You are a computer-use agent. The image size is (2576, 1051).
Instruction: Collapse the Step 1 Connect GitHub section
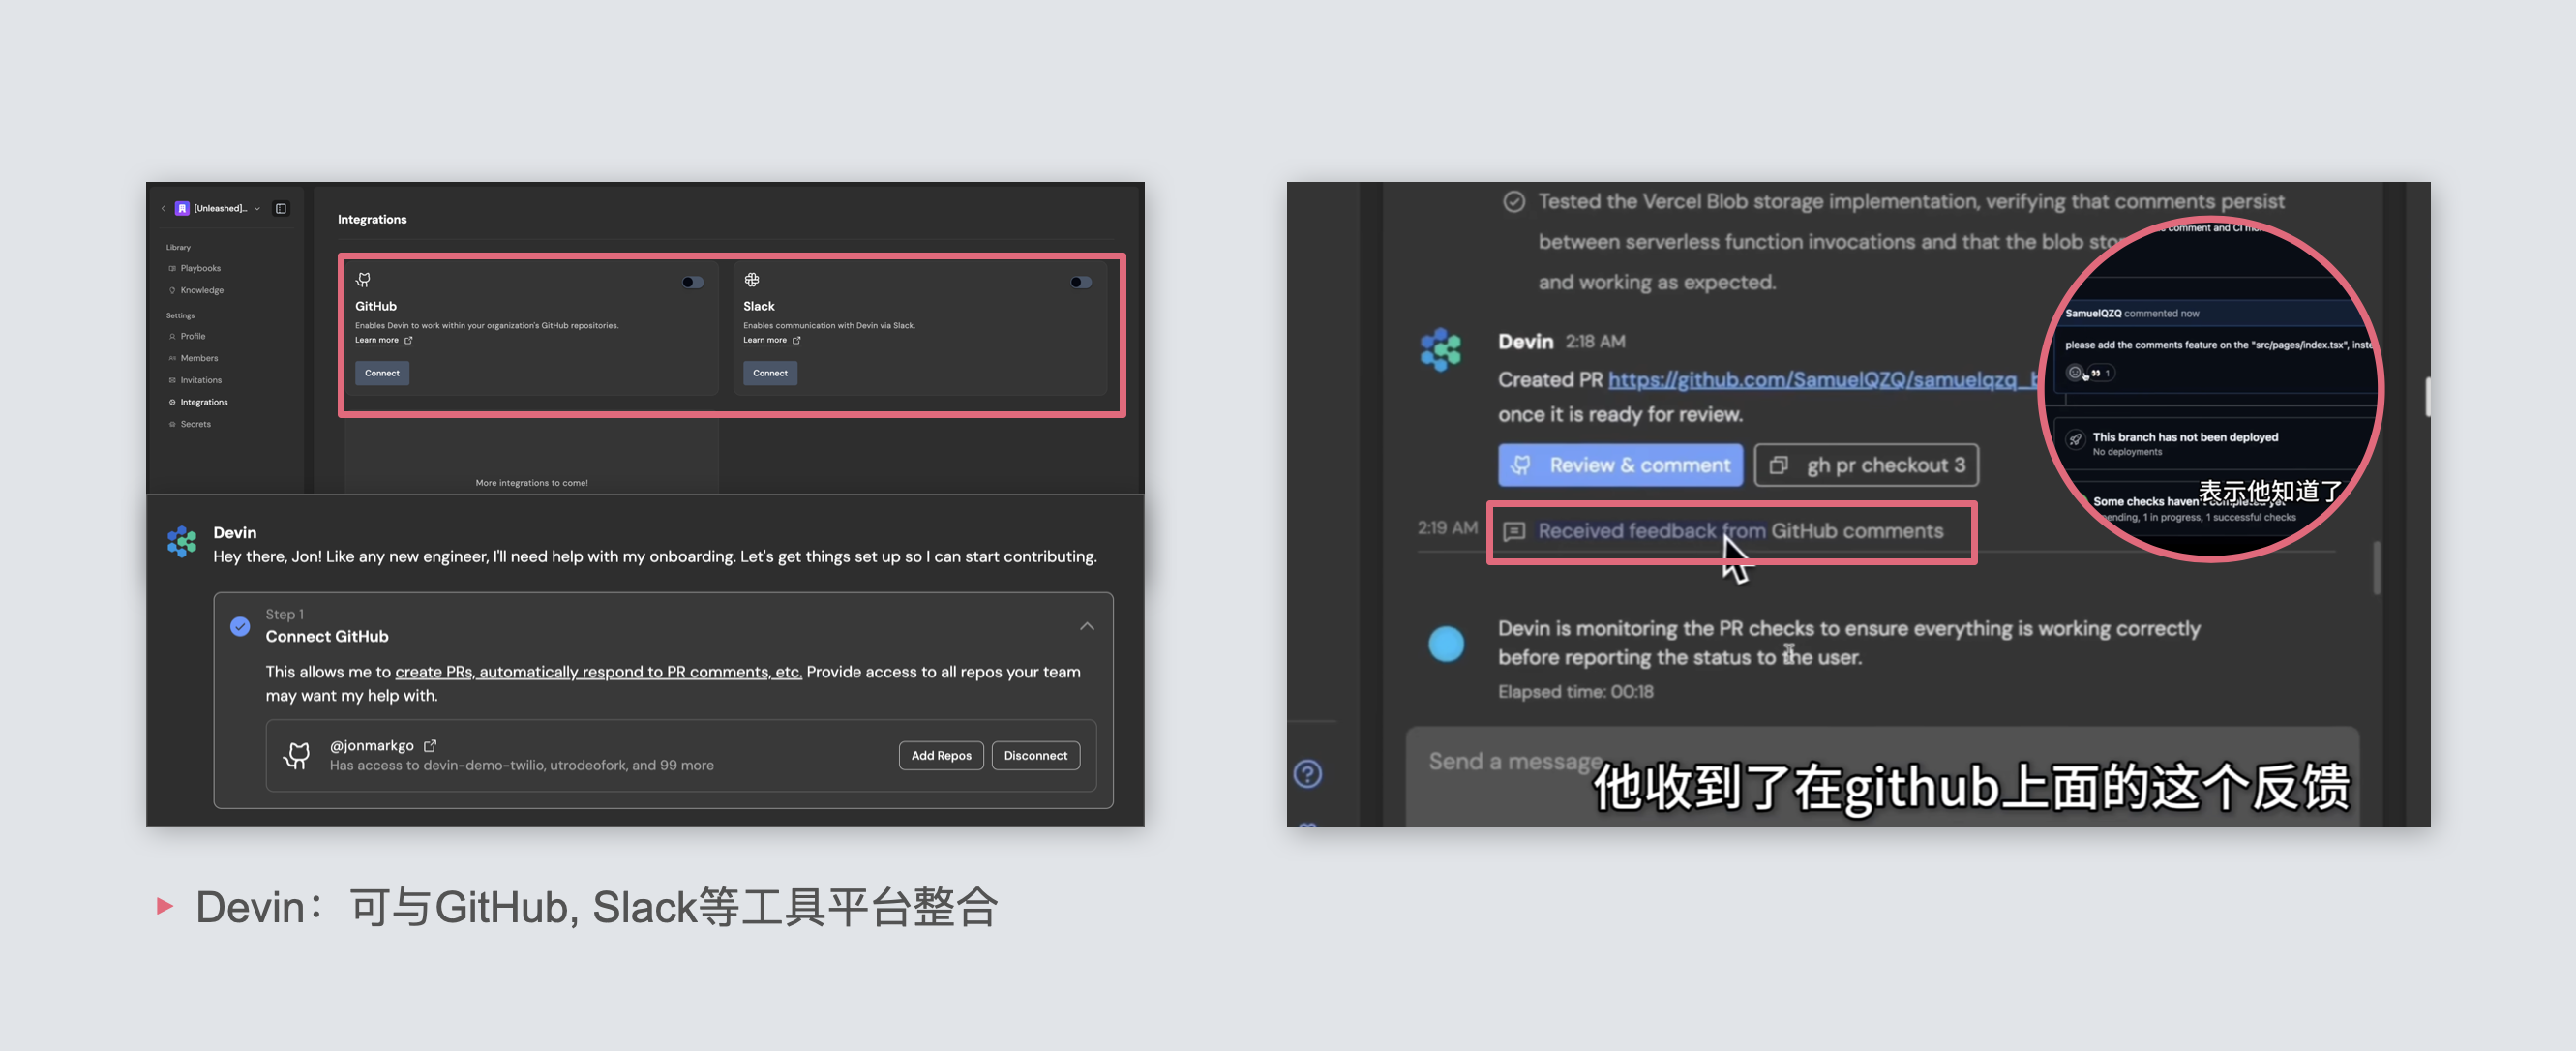click(1087, 626)
